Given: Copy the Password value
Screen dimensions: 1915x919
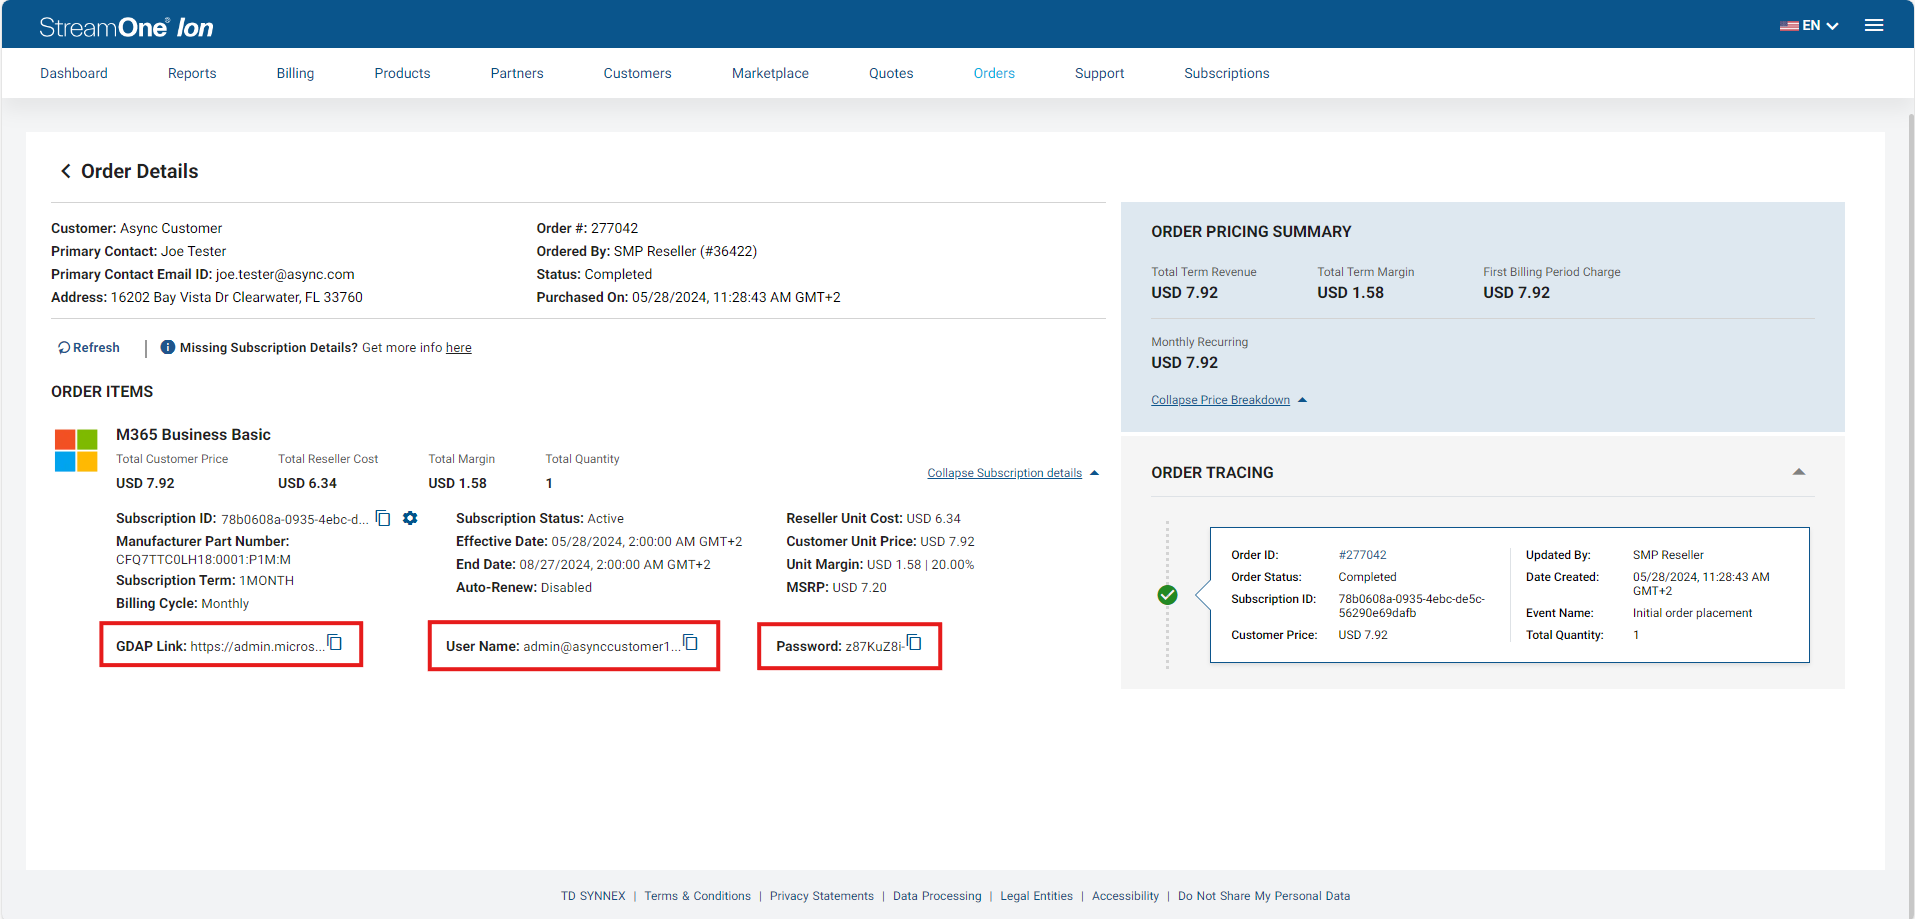Looking at the screenshot, I should tap(914, 643).
